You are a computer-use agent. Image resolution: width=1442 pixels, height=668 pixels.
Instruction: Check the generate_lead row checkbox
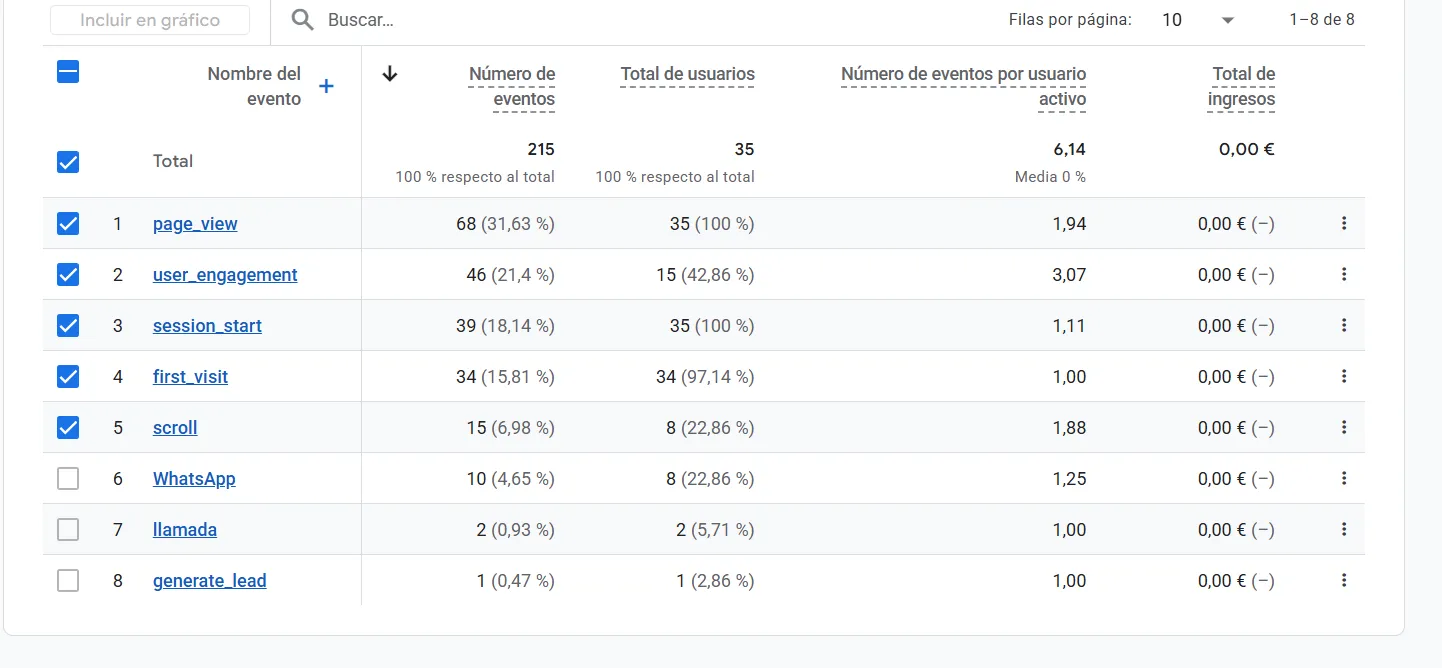pos(68,581)
